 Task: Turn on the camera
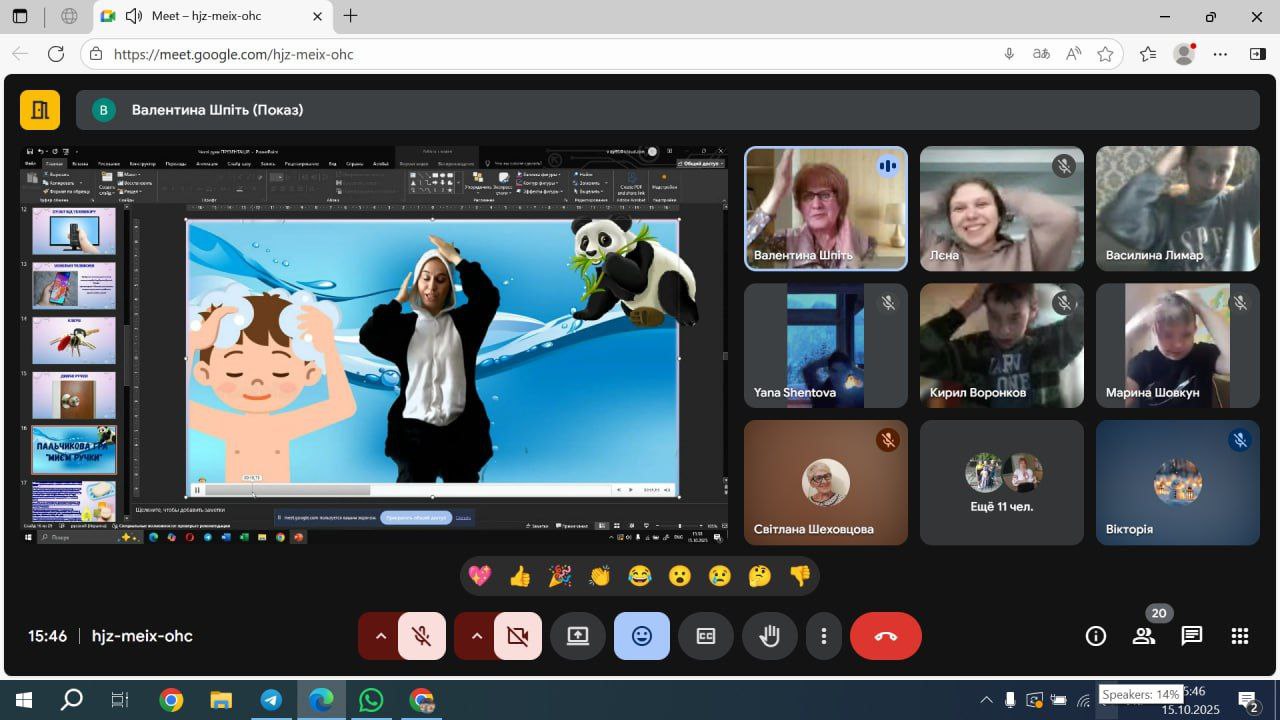518,636
